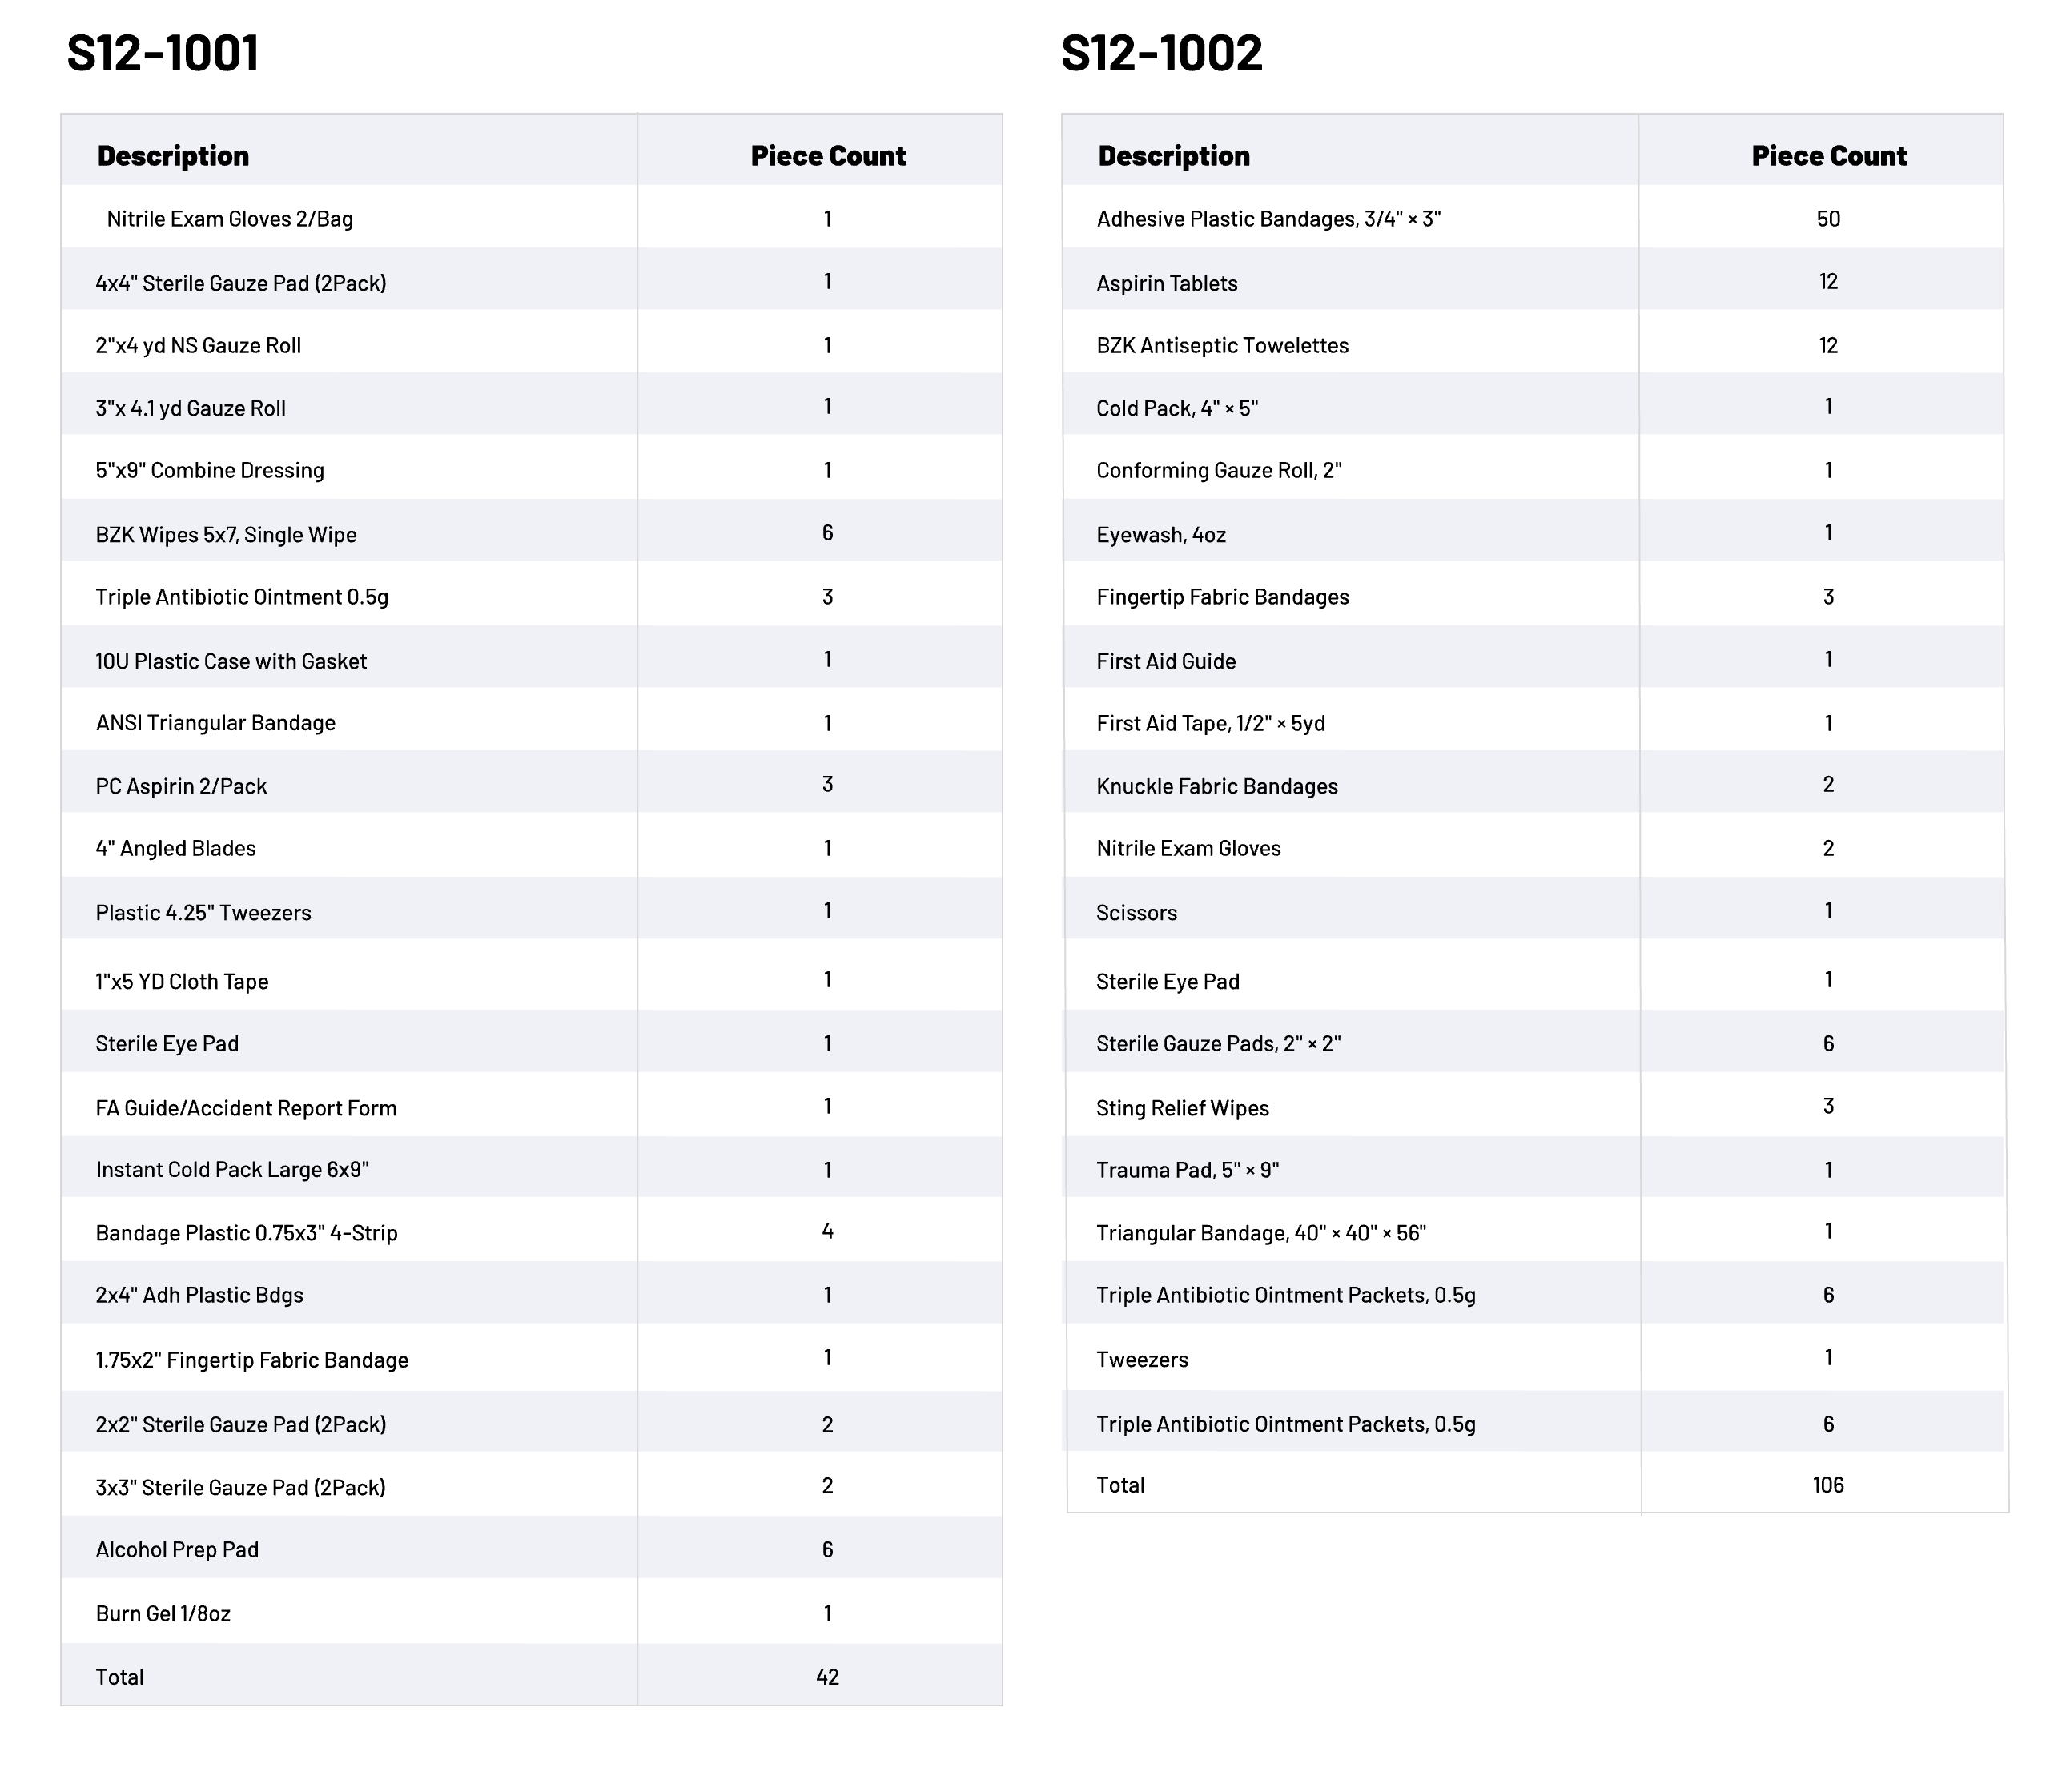2050x1792 pixels.
Task: Select the PC Aspirin 2/Pack row
Action: click(x=181, y=786)
